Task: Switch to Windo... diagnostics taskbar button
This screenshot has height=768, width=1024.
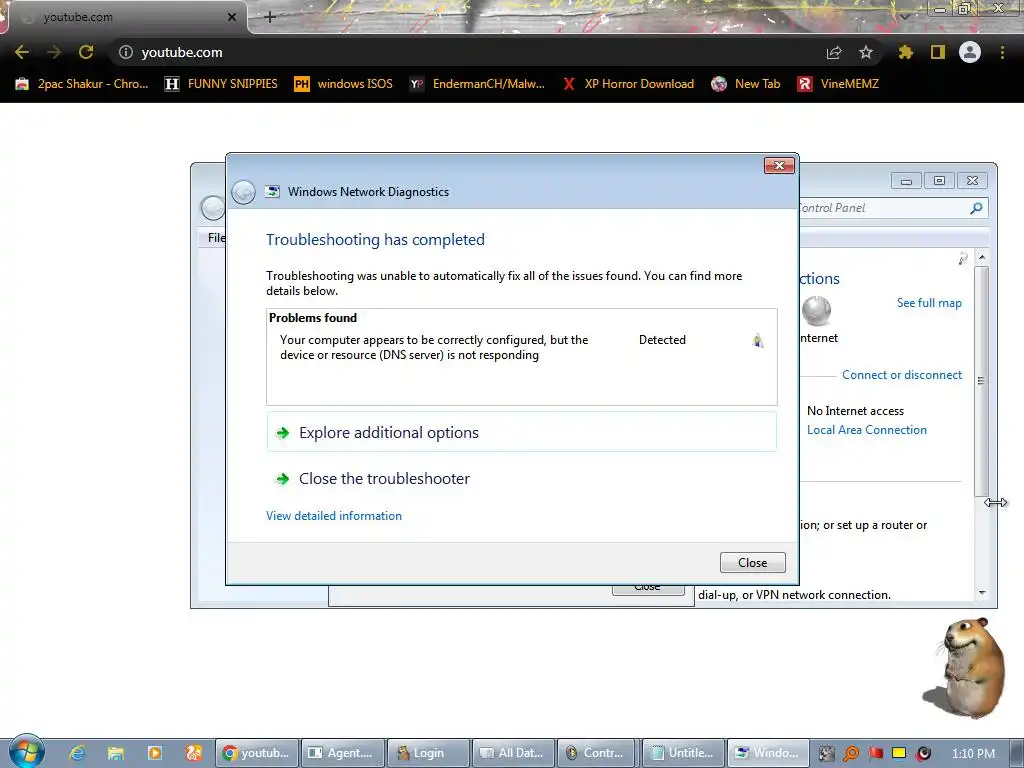Action: coord(769,753)
